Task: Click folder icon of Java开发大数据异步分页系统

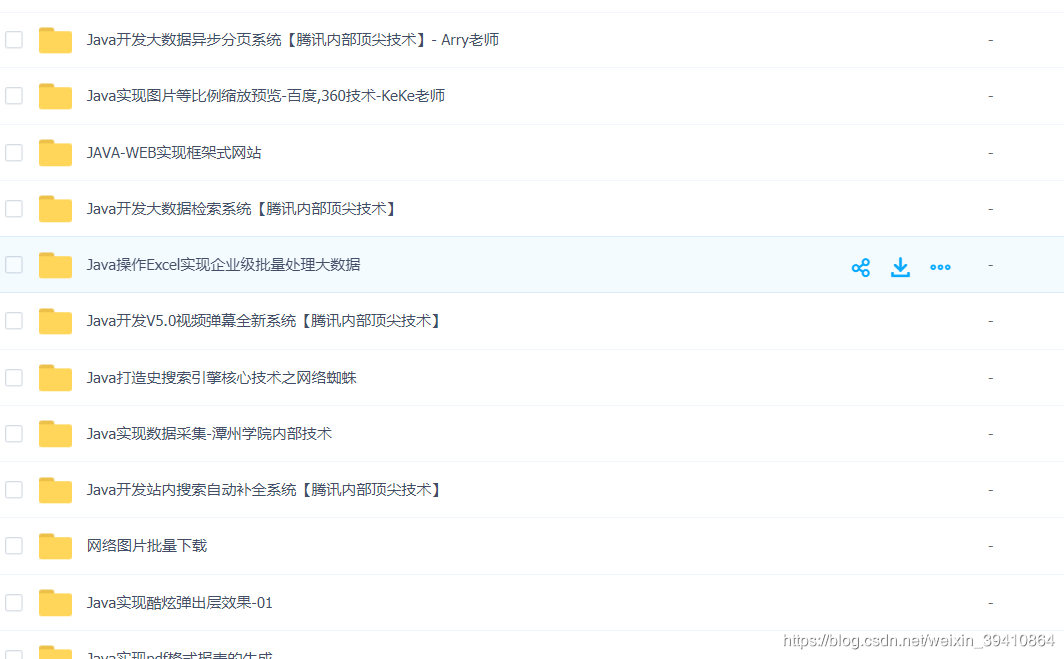Action: pos(56,40)
